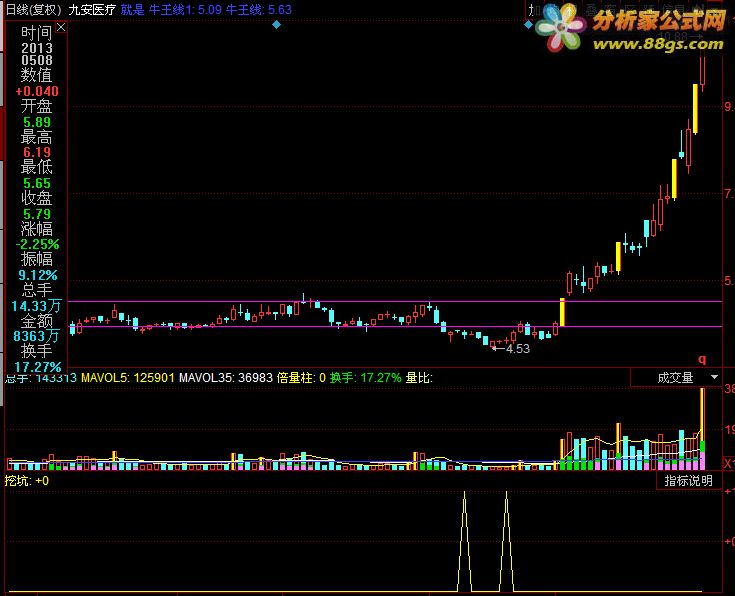Select the 成交量 indicator name

coord(675,377)
